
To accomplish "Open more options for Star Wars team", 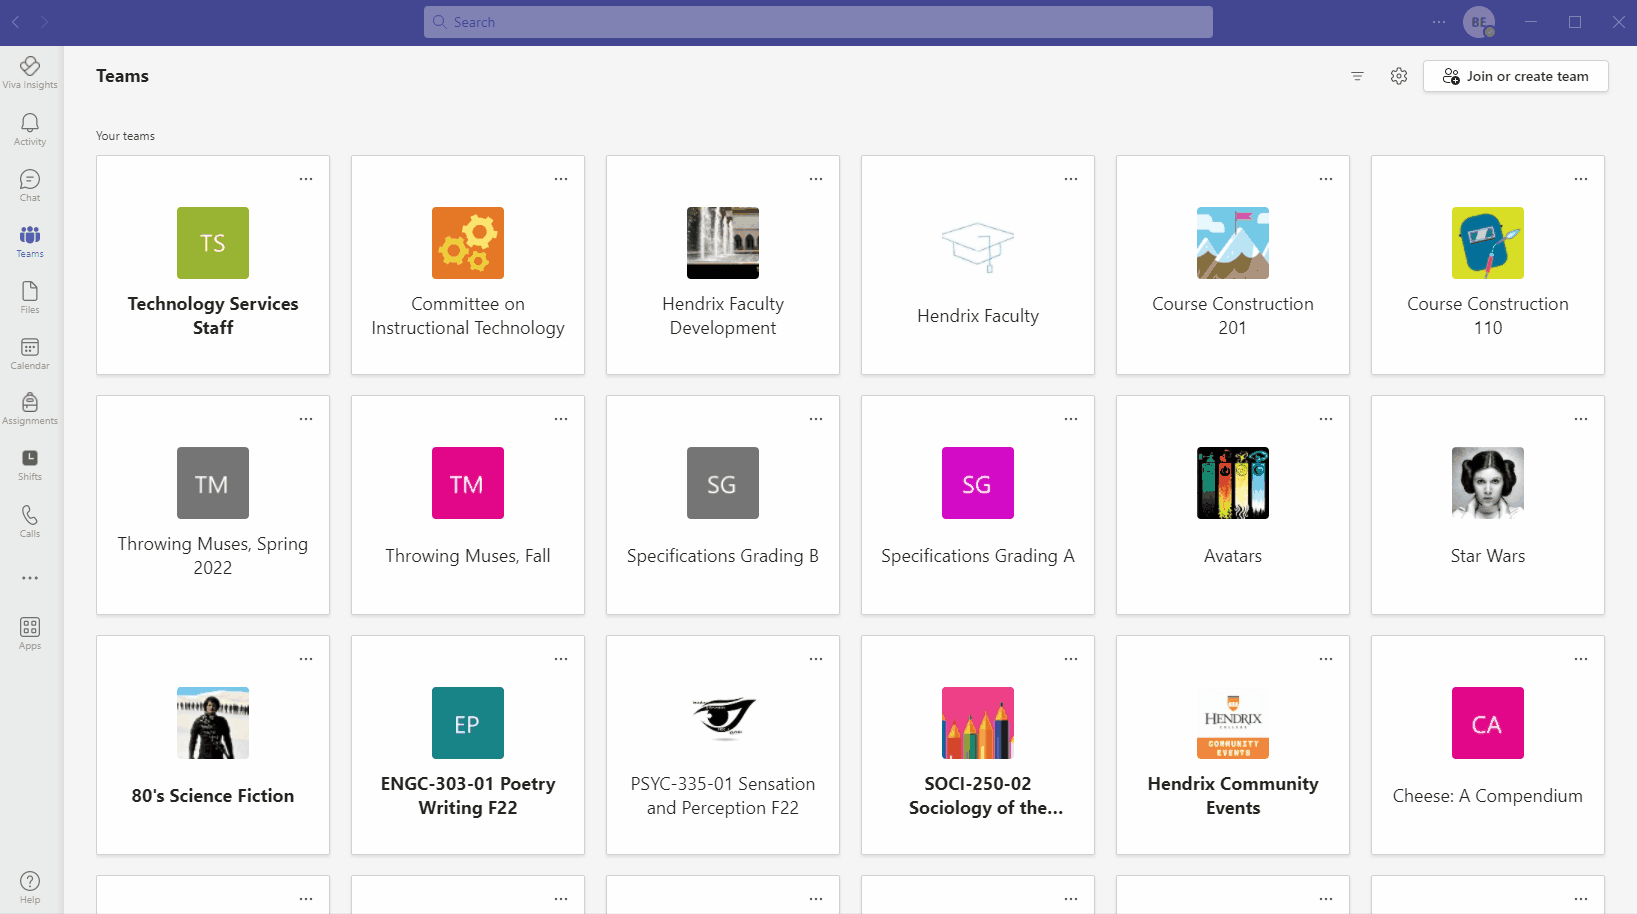I will [1581, 419].
